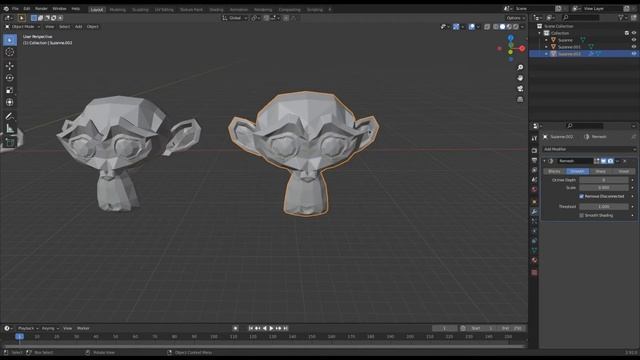
Task: Select the Cursor tool
Action: (10, 52)
